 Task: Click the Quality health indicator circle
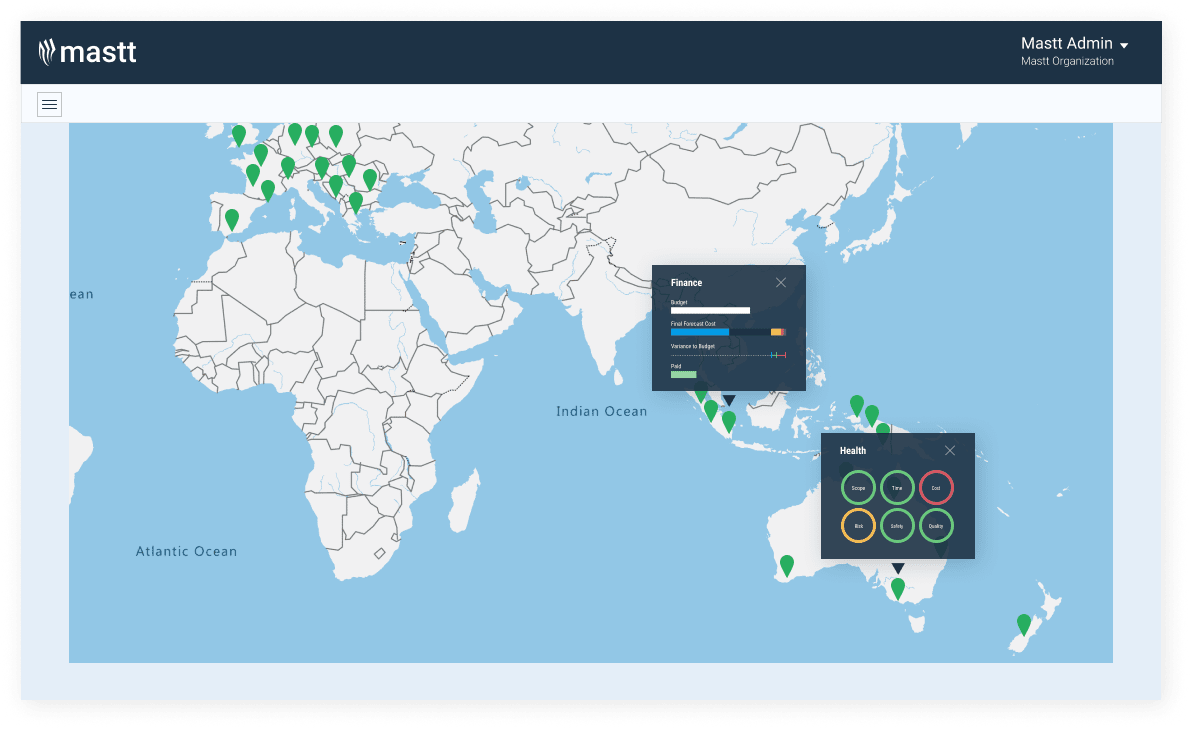pos(936,526)
